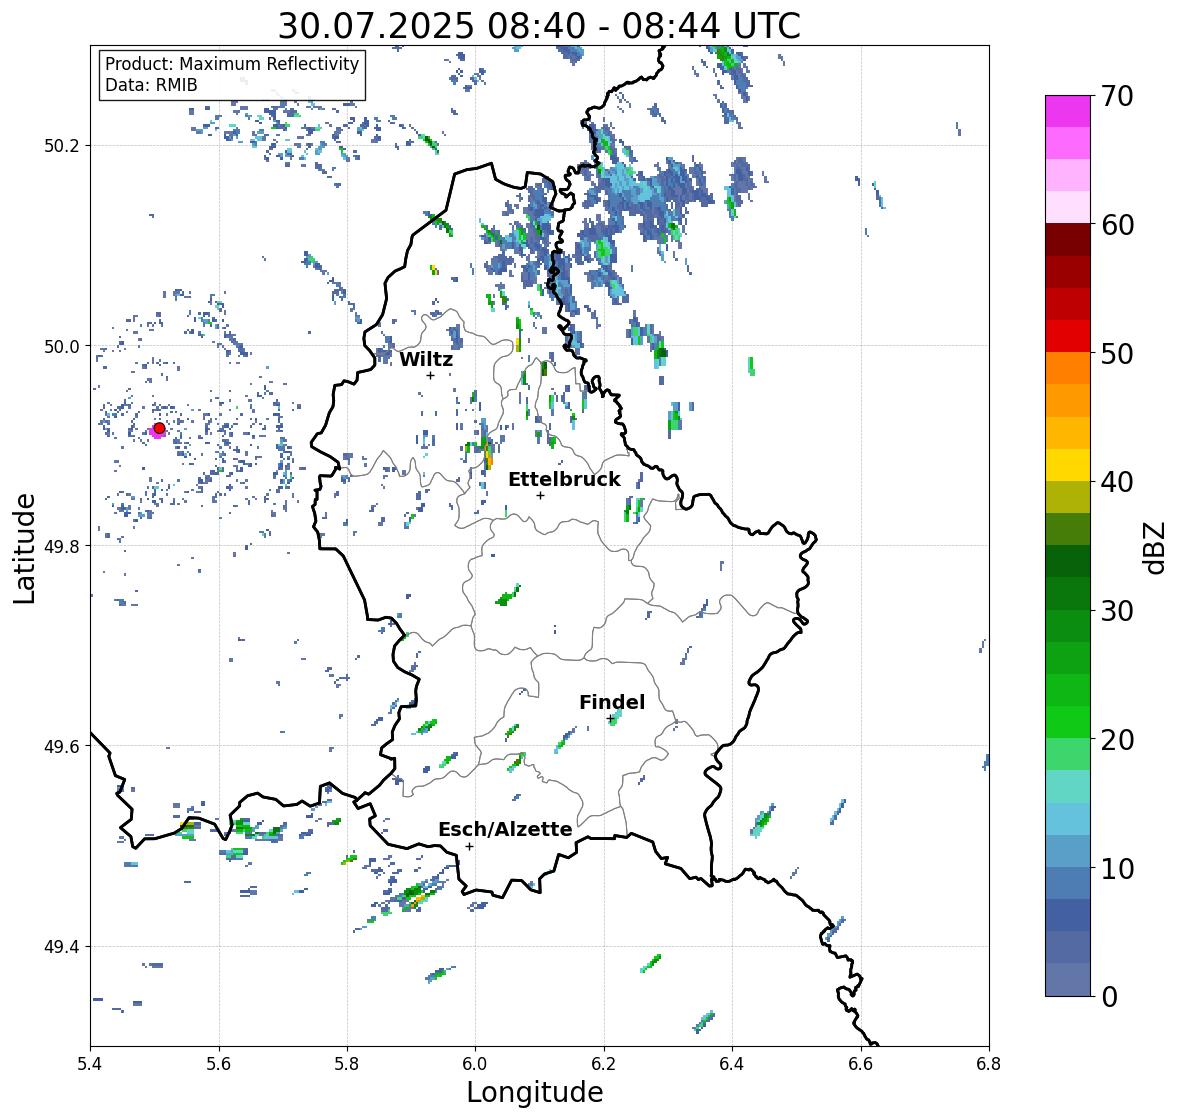Click the plot title 30.07.2025 08:40 - 08:44 UTC
Image resolution: width=1179 pixels, height=1117 pixels.
pyautogui.click(x=539, y=26)
